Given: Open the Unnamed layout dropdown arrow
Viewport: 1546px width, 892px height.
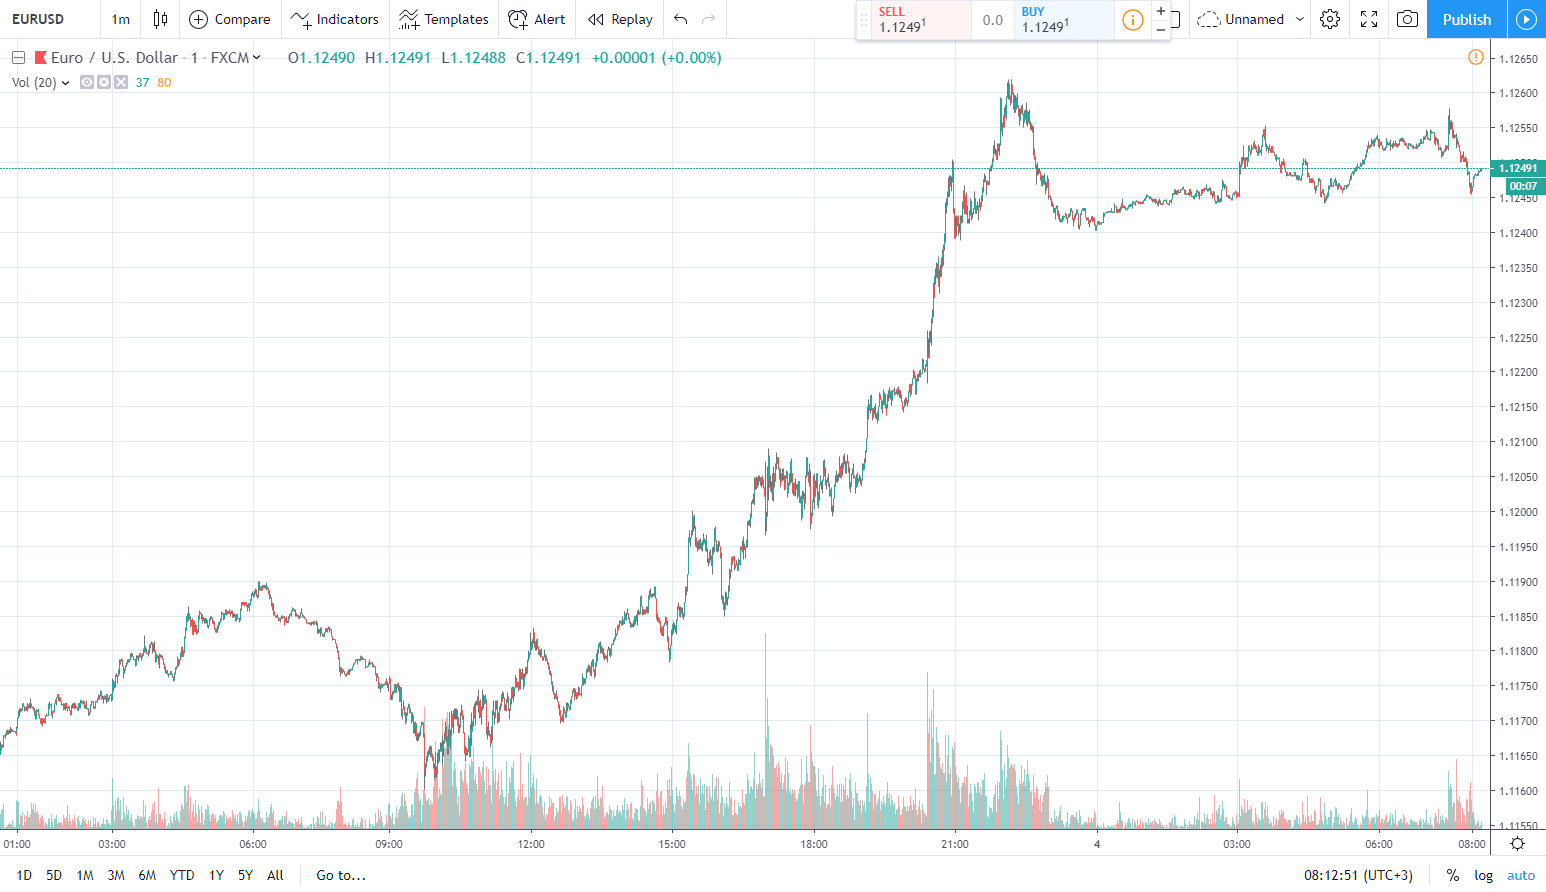Looking at the screenshot, I should (x=1299, y=19).
